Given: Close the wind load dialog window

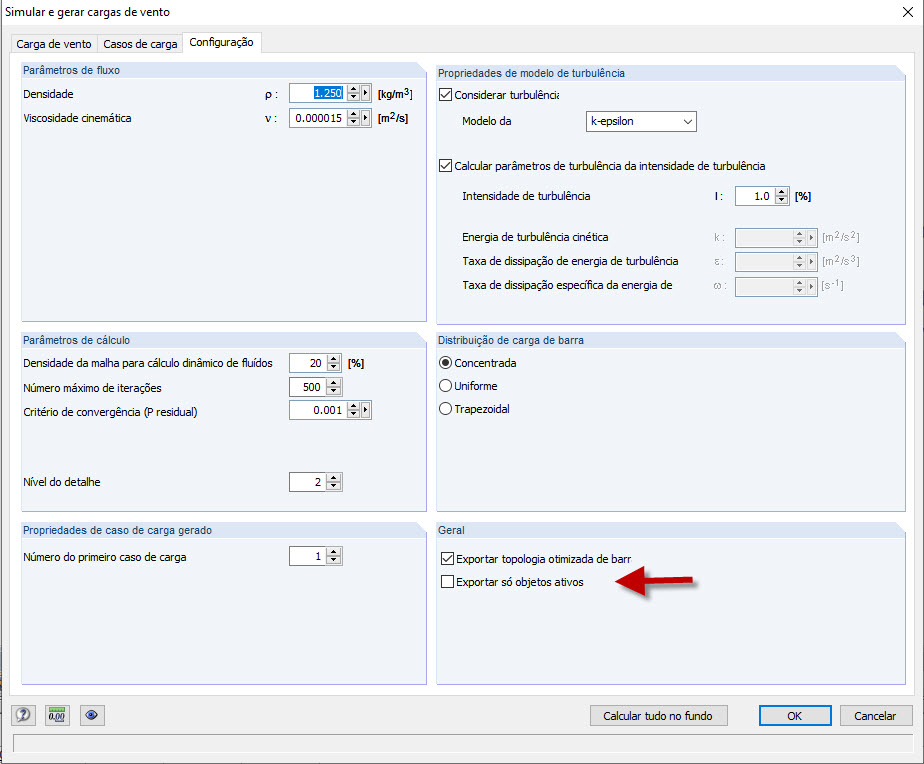Looking at the screenshot, I should tap(908, 12).
